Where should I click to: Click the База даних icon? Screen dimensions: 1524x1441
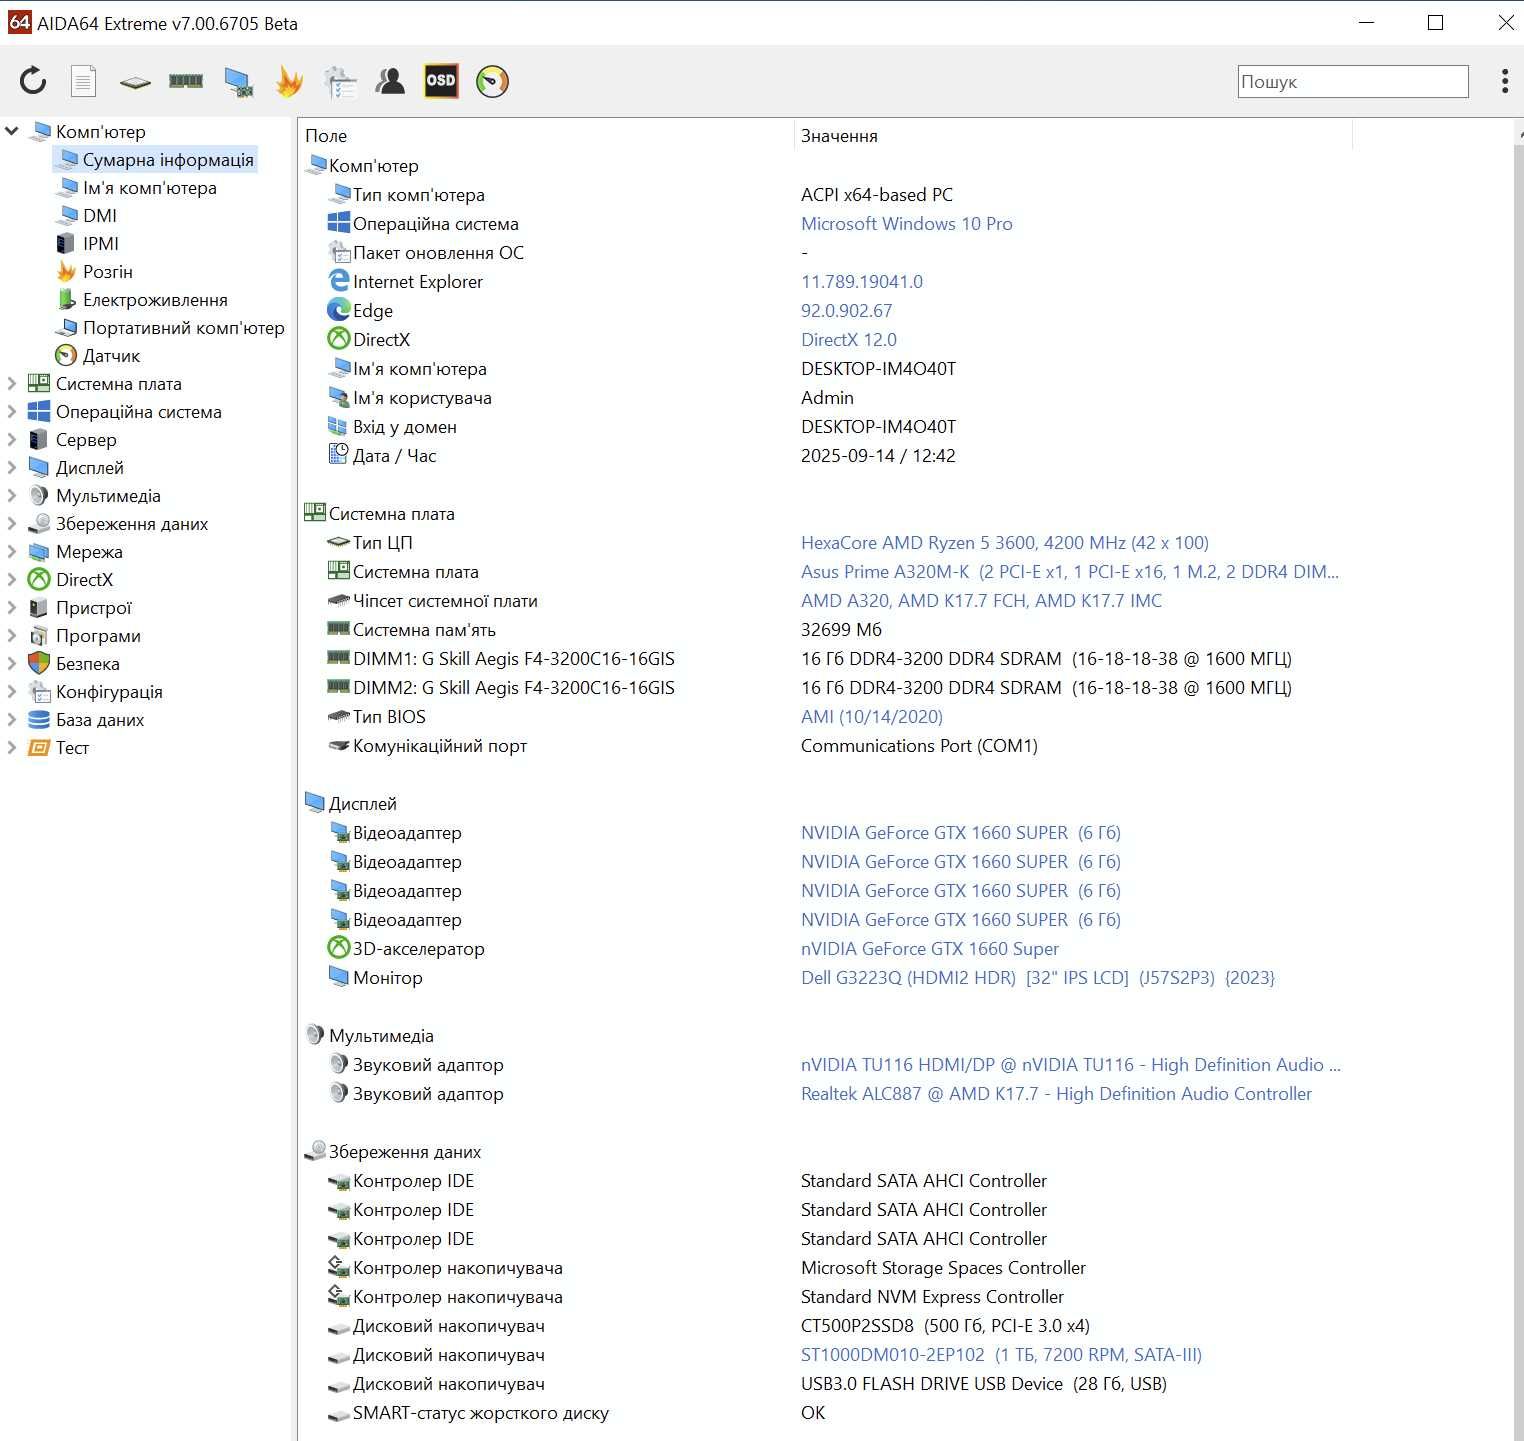tap(39, 719)
